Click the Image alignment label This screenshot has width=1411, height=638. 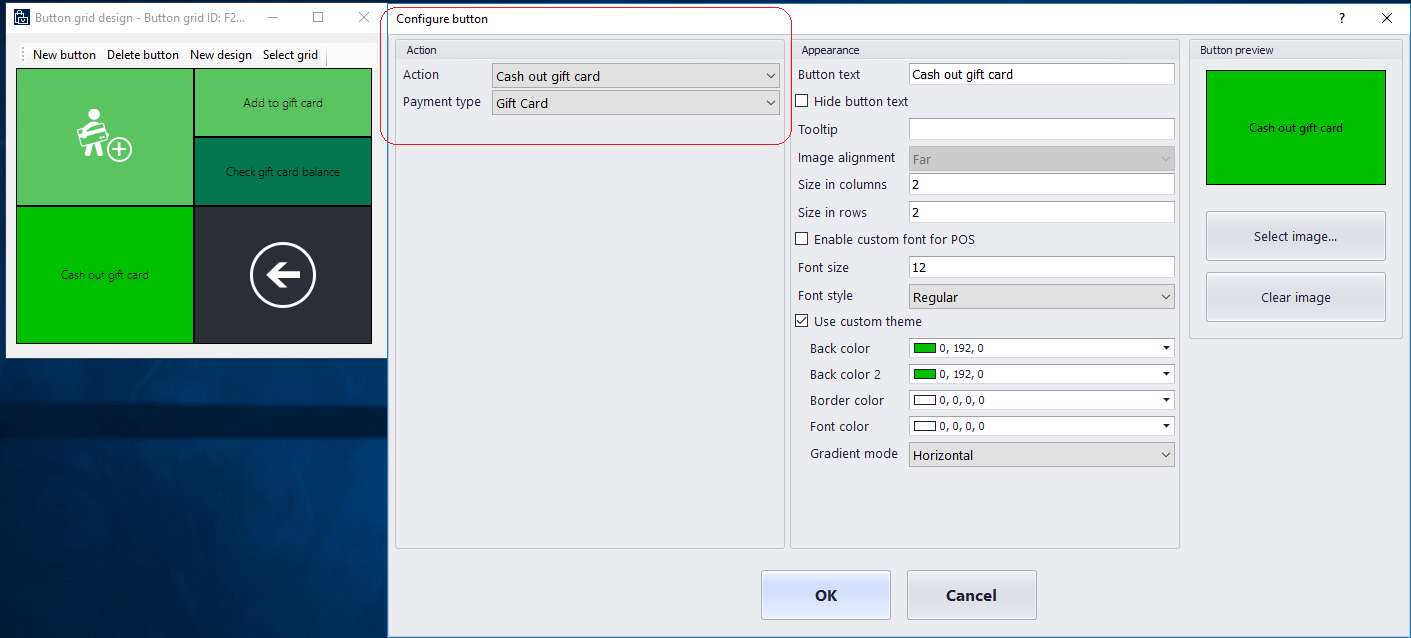click(x=847, y=158)
